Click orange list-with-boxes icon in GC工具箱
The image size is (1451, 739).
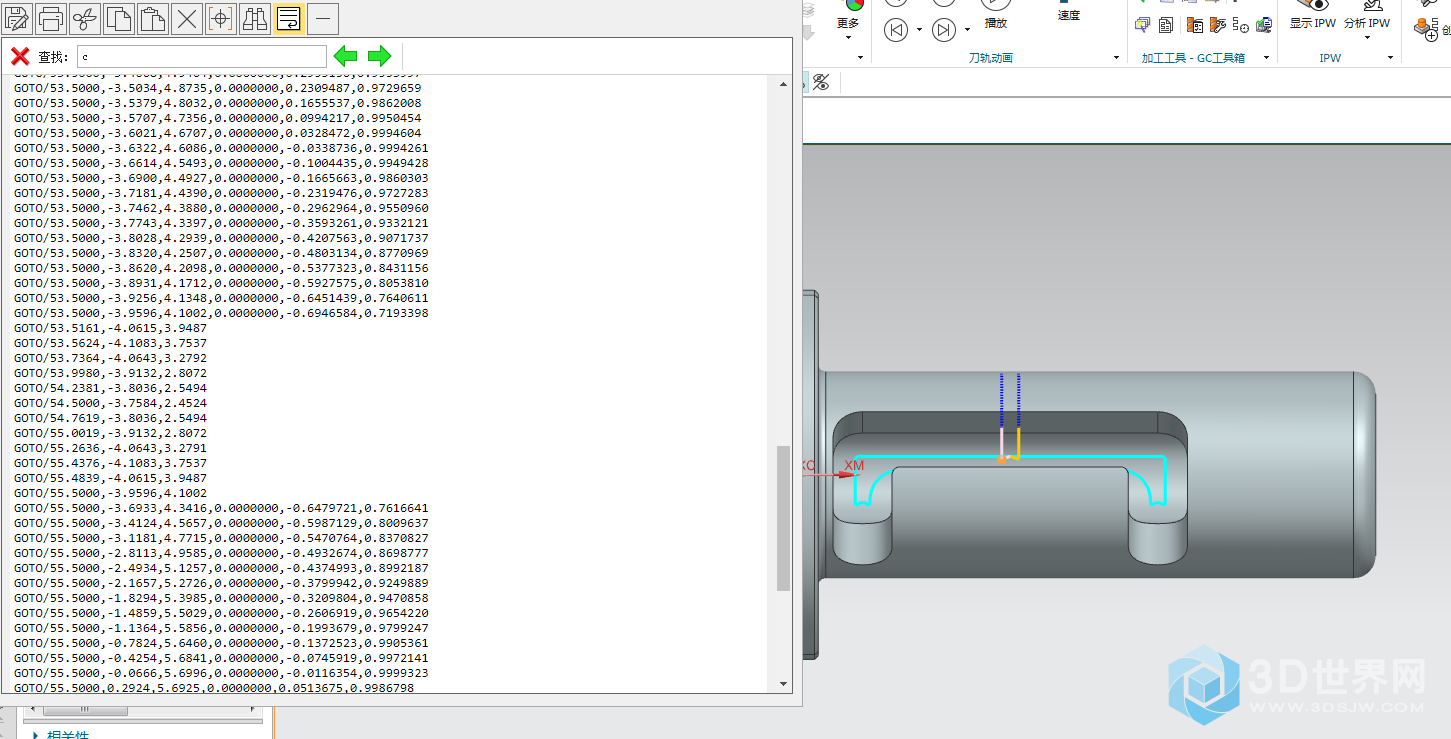click(1194, 24)
